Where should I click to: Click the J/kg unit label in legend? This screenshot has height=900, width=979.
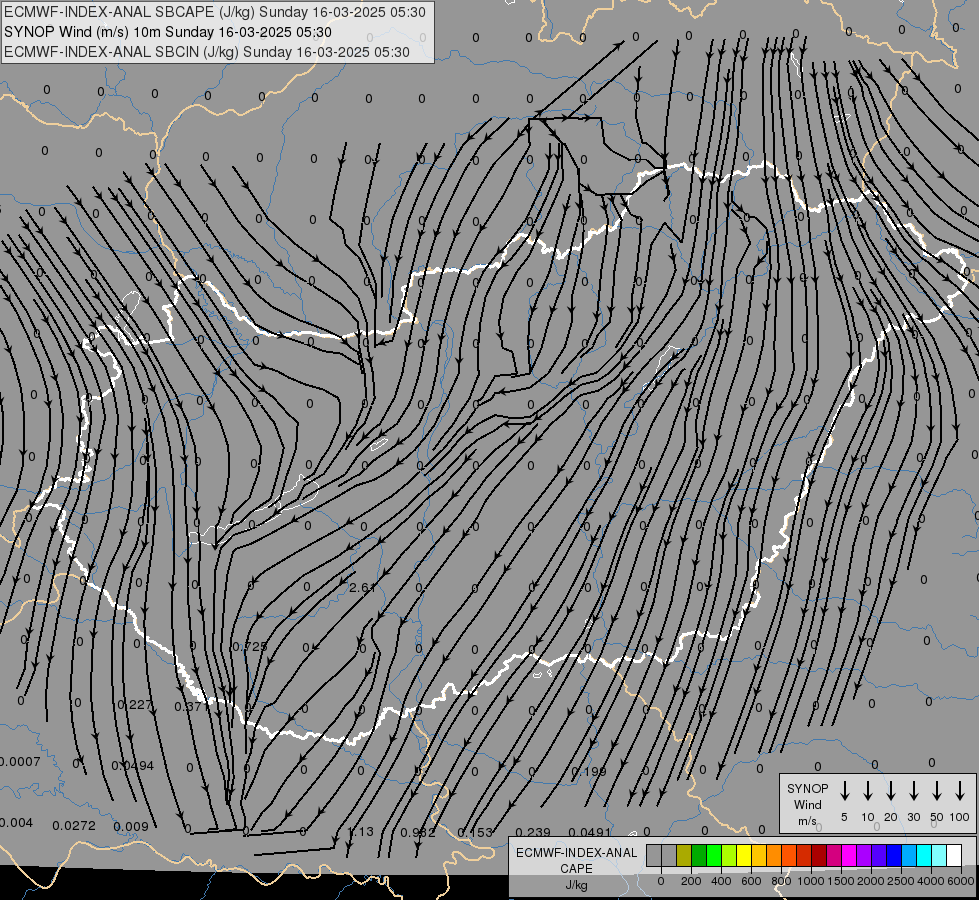click(x=576, y=885)
